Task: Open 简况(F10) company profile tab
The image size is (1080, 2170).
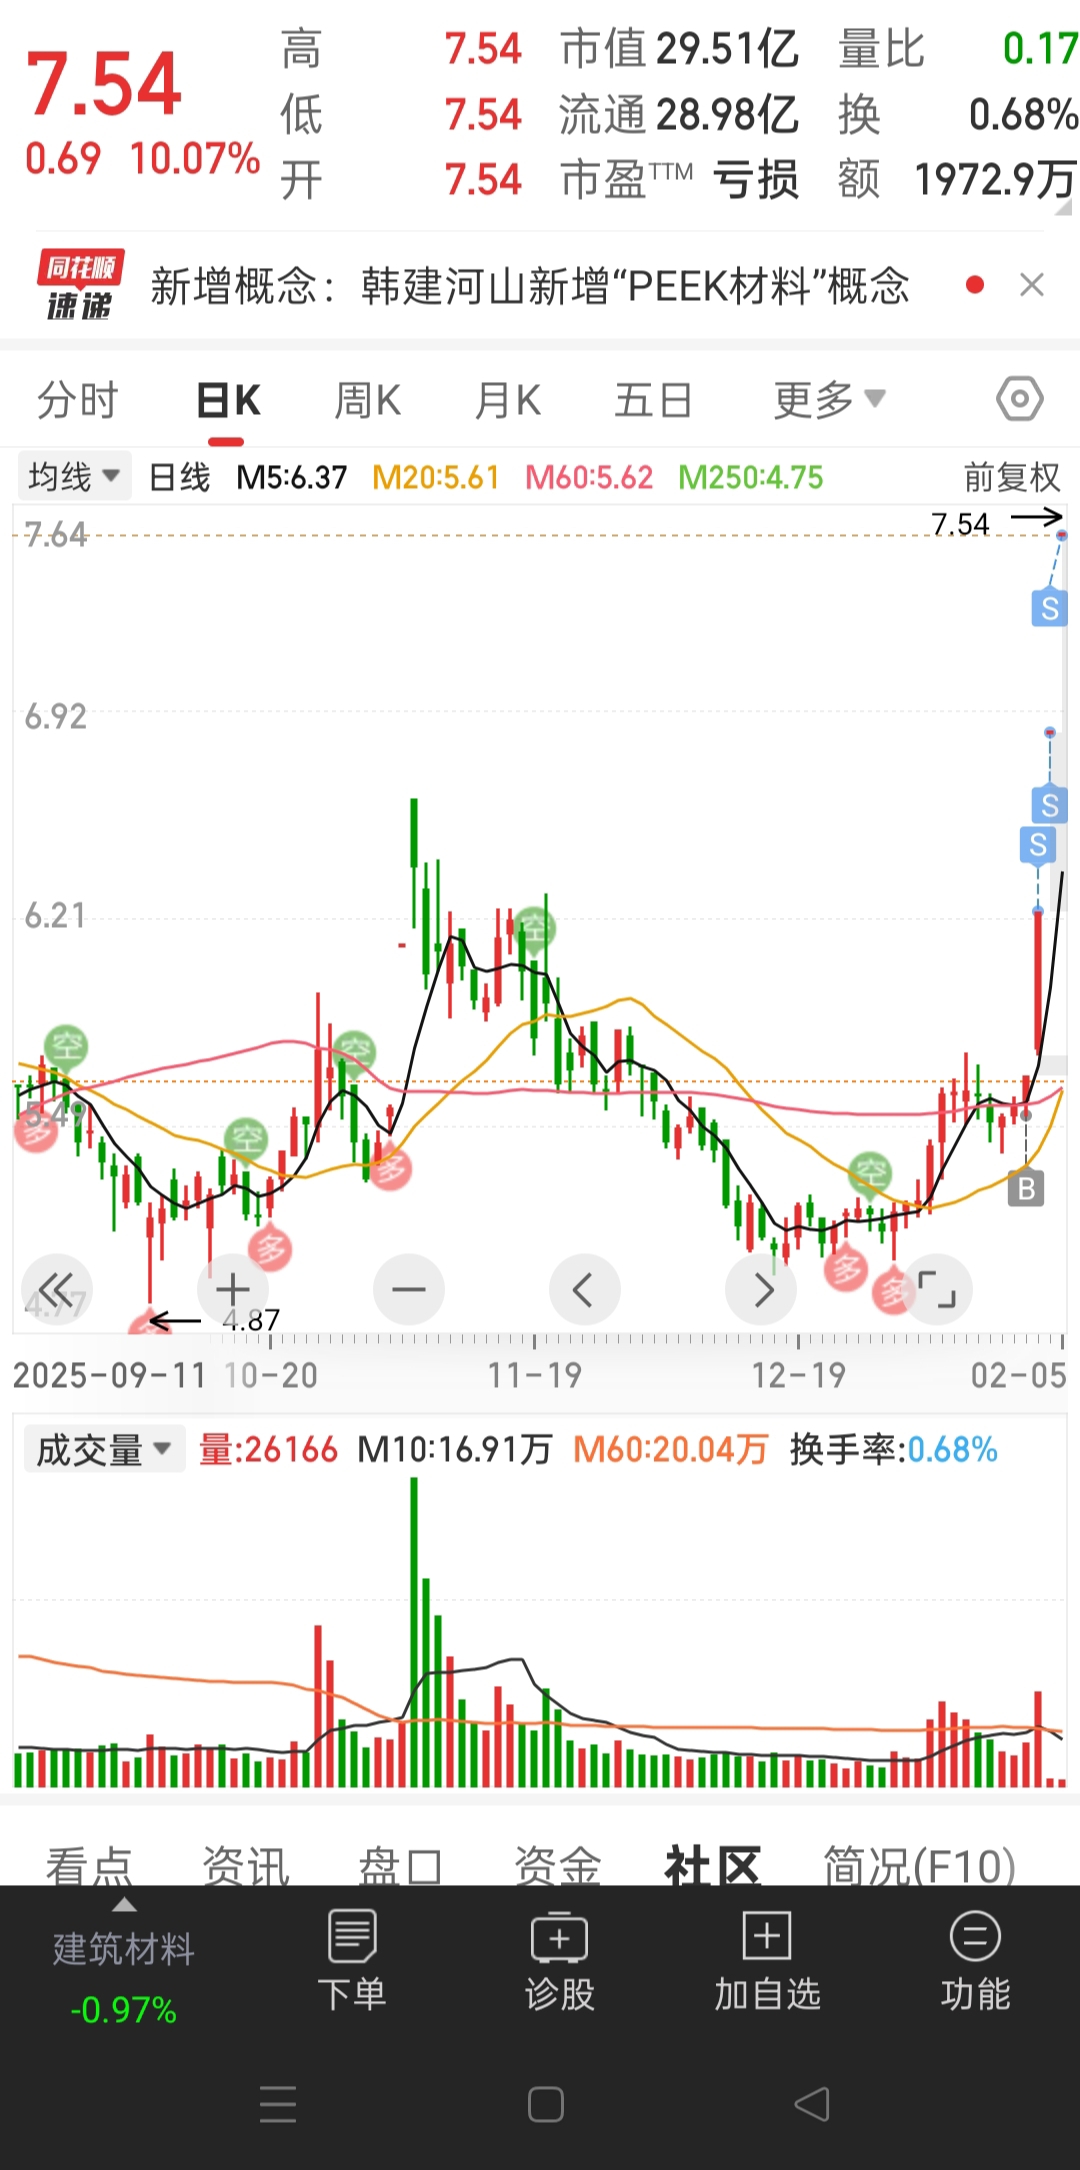Action: tap(919, 1865)
